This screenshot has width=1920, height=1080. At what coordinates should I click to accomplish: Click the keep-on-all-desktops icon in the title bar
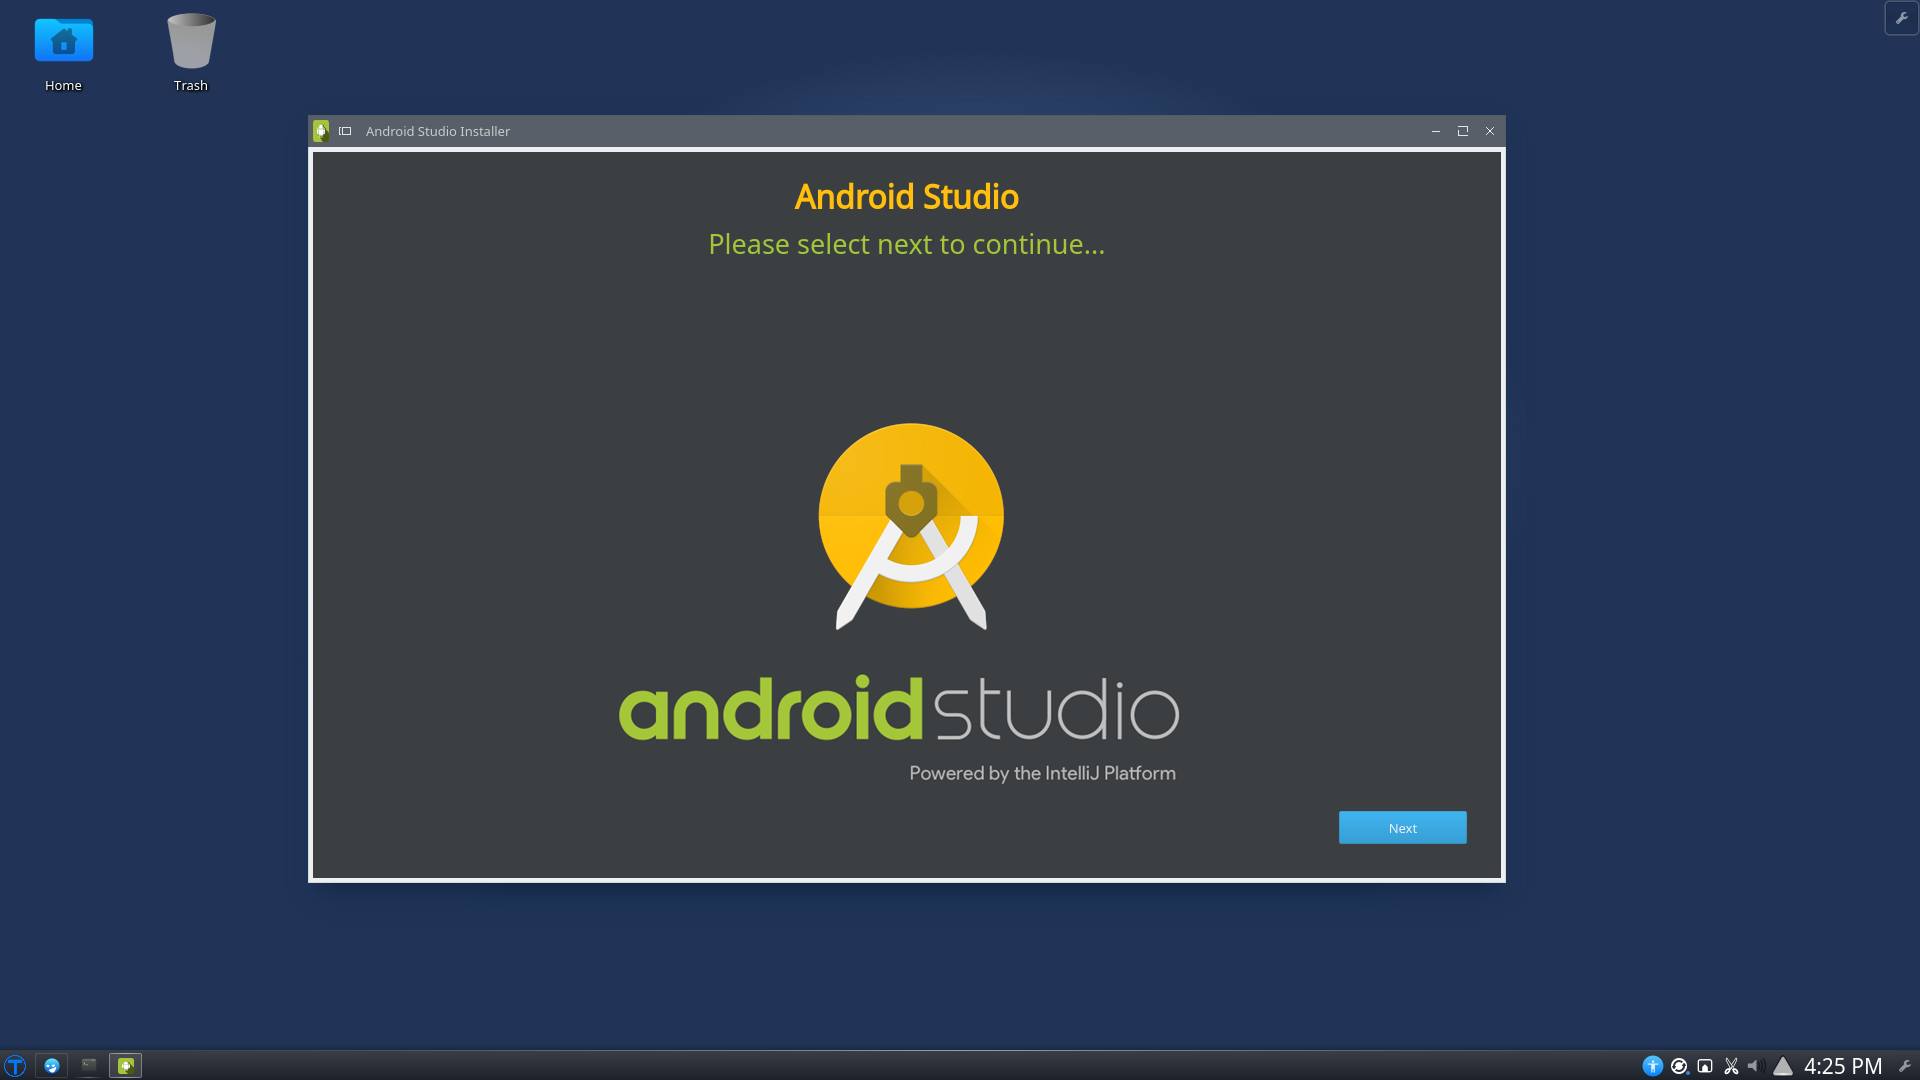[x=345, y=131]
